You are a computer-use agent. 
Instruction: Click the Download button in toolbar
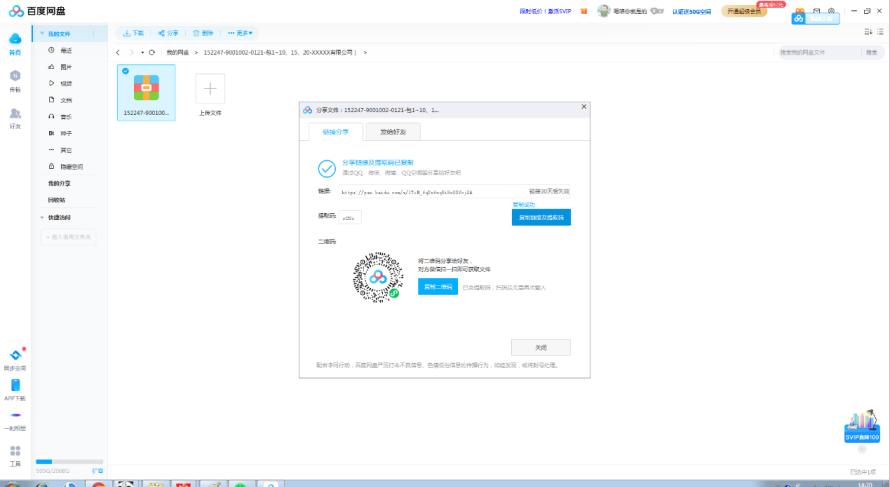pyautogui.click(x=134, y=33)
